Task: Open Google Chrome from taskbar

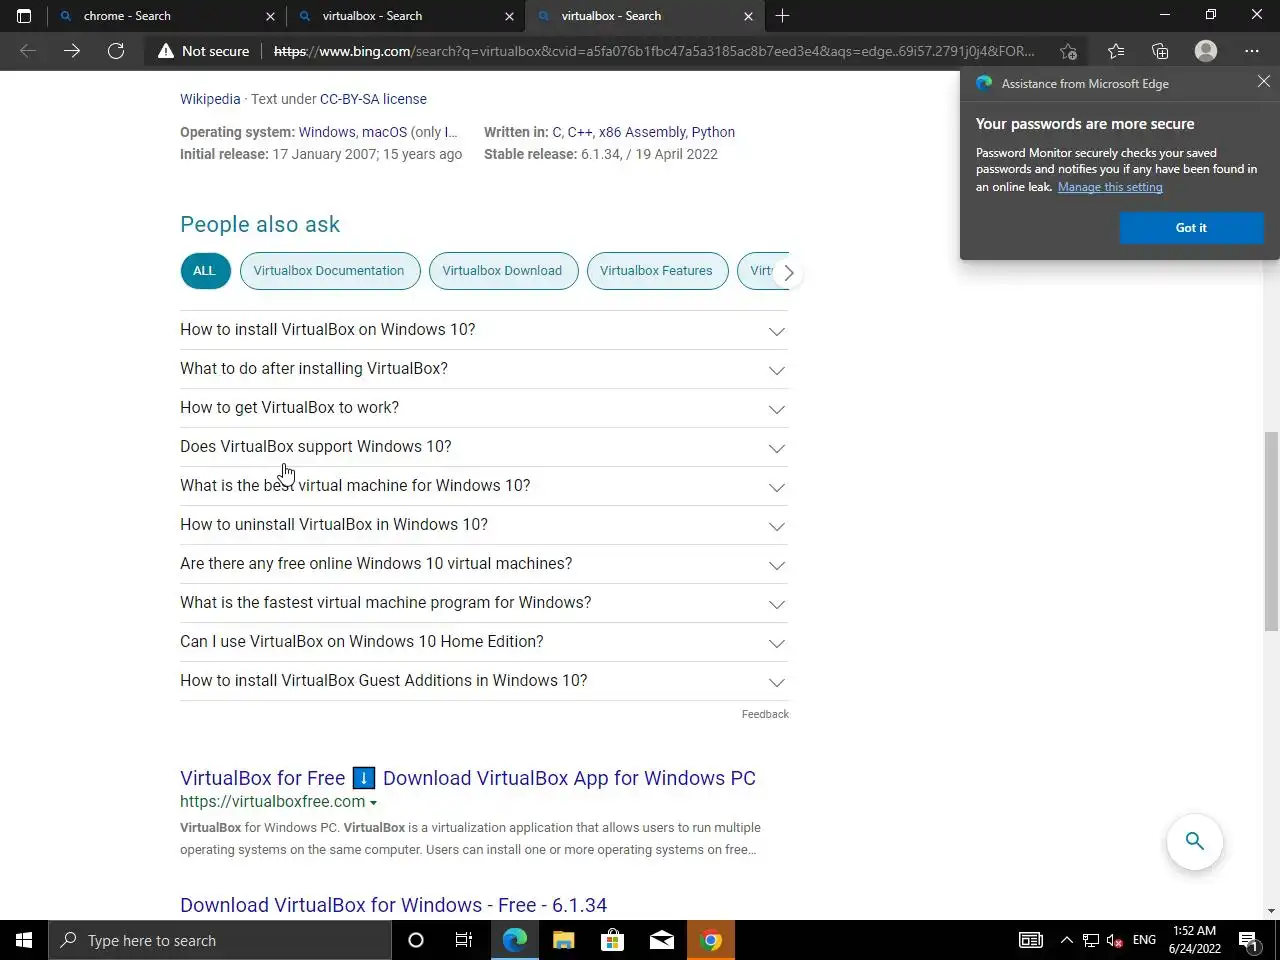Action: coord(711,940)
